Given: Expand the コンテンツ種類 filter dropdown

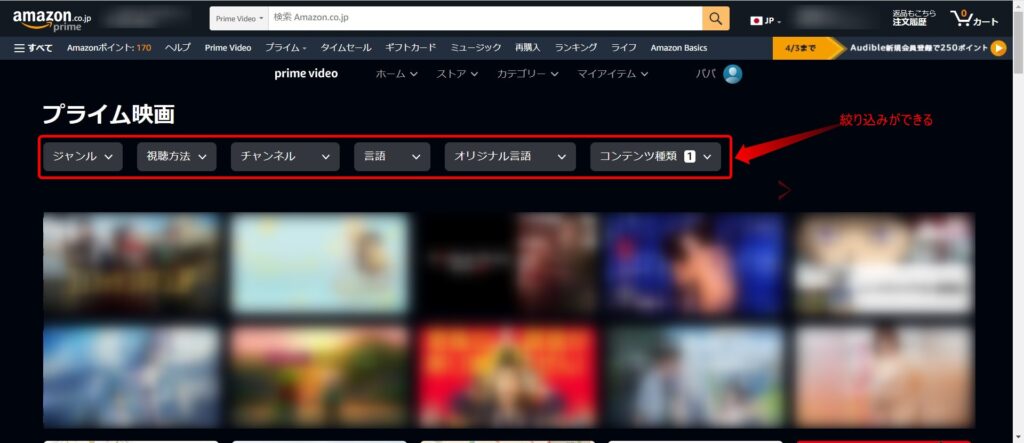Looking at the screenshot, I should (655, 157).
